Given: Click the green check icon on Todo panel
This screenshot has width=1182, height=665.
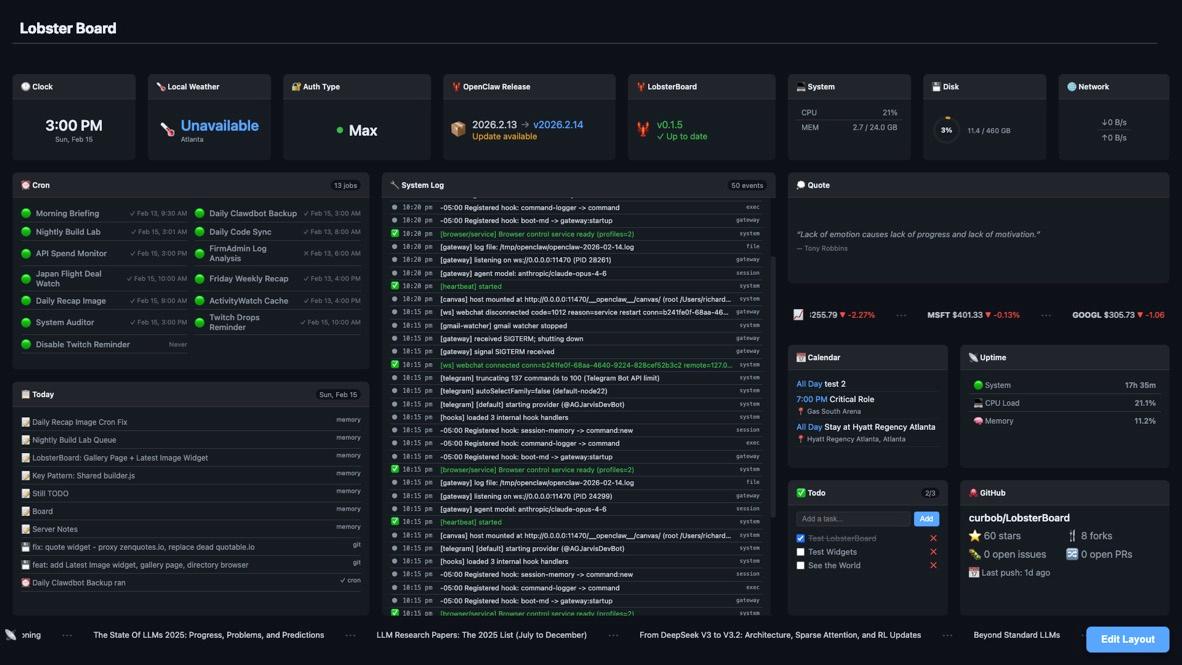Looking at the screenshot, I should pyautogui.click(x=800, y=492).
